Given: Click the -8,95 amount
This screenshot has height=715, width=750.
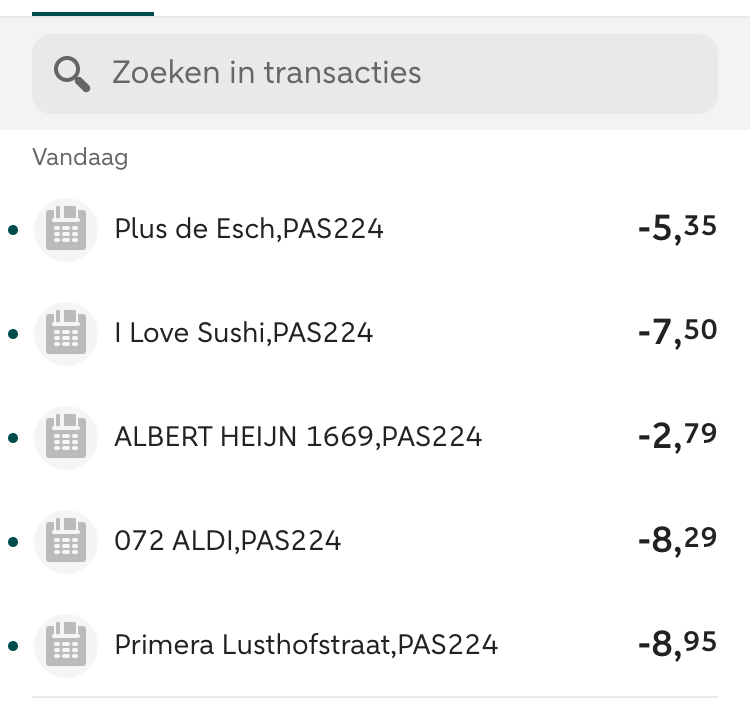Looking at the screenshot, I should pyautogui.click(x=677, y=645).
